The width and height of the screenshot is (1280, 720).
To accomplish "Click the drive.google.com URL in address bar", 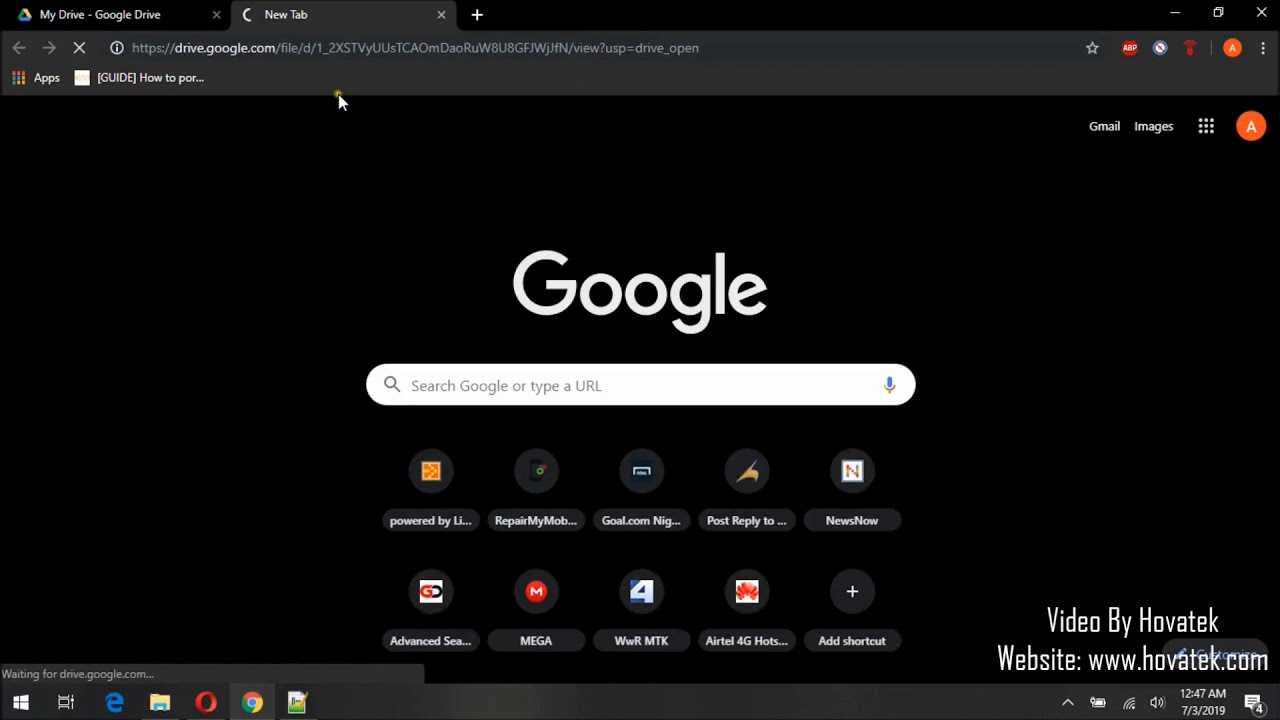I will point(415,48).
